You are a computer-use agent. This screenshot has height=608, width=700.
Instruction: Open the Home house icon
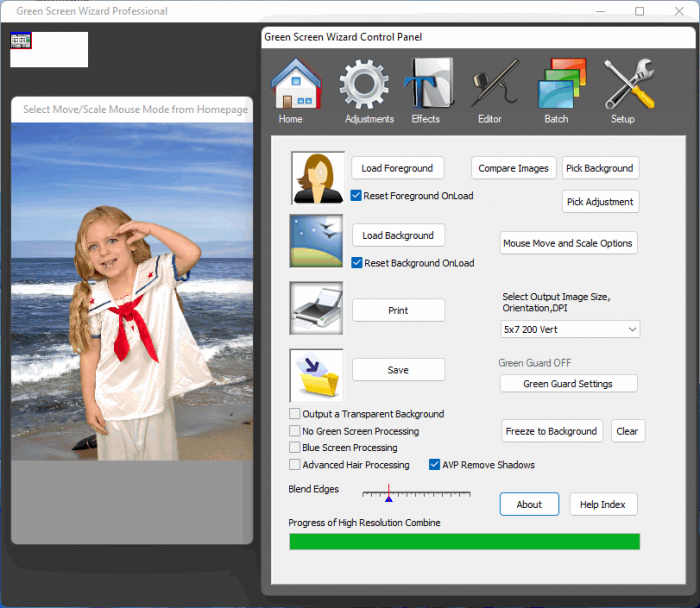[x=295, y=85]
